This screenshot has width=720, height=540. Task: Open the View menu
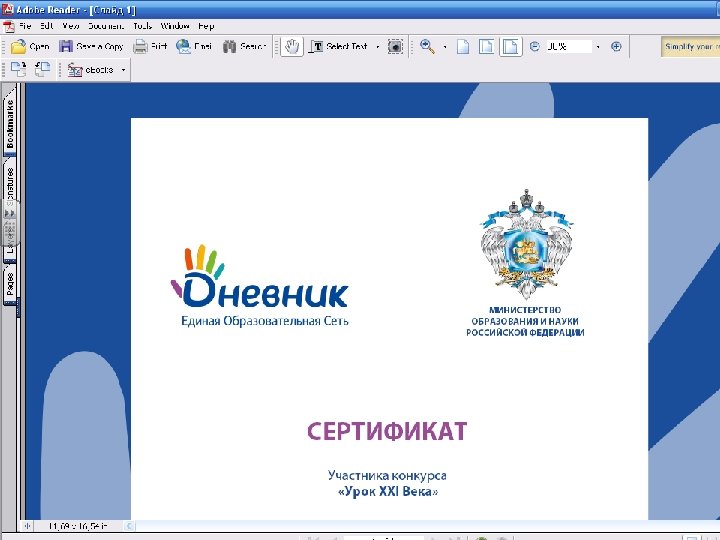pyautogui.click(x=71, y=26)
